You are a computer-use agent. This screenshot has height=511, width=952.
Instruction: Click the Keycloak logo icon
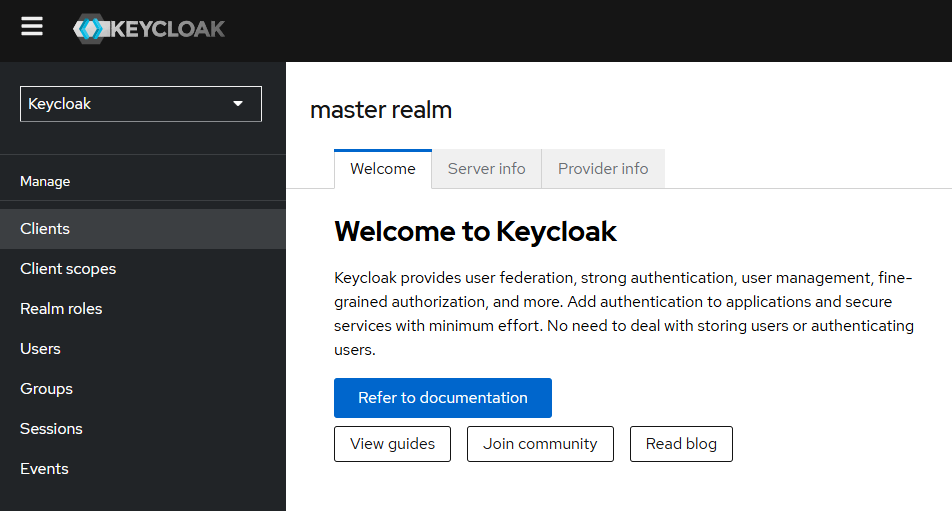[x=90, y=29]
